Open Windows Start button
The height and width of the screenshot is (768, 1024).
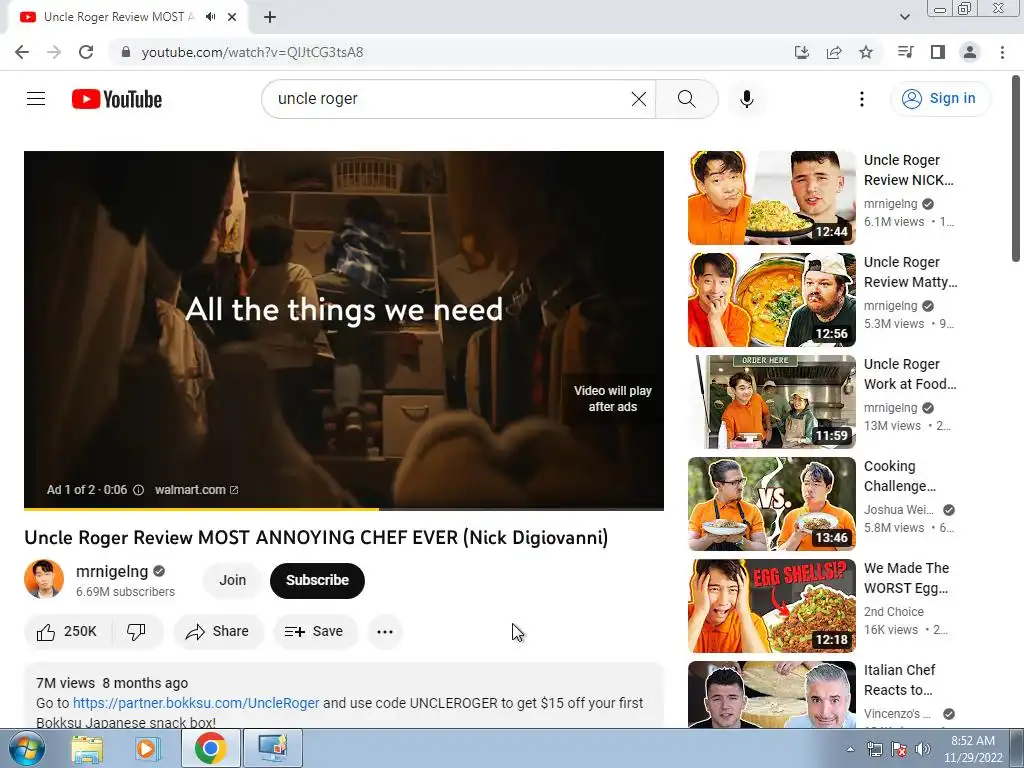click(27, 748)
